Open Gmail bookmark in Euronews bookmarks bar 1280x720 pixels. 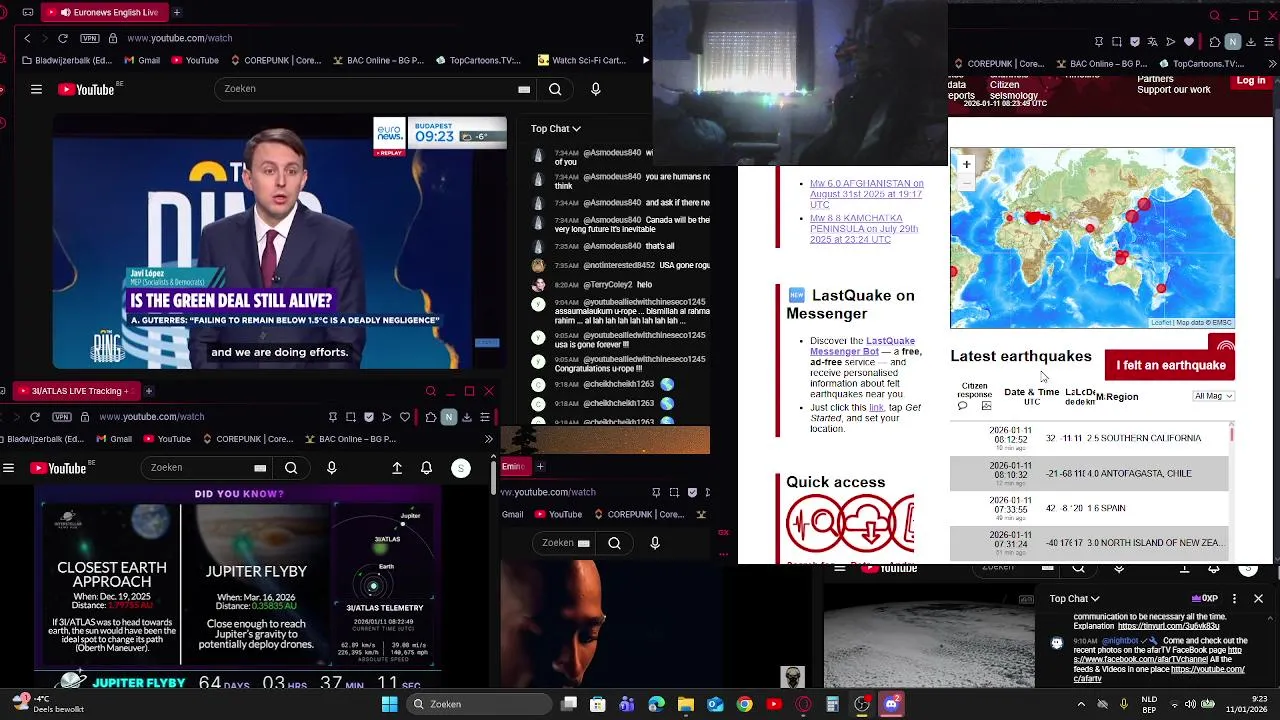[142, 60]
